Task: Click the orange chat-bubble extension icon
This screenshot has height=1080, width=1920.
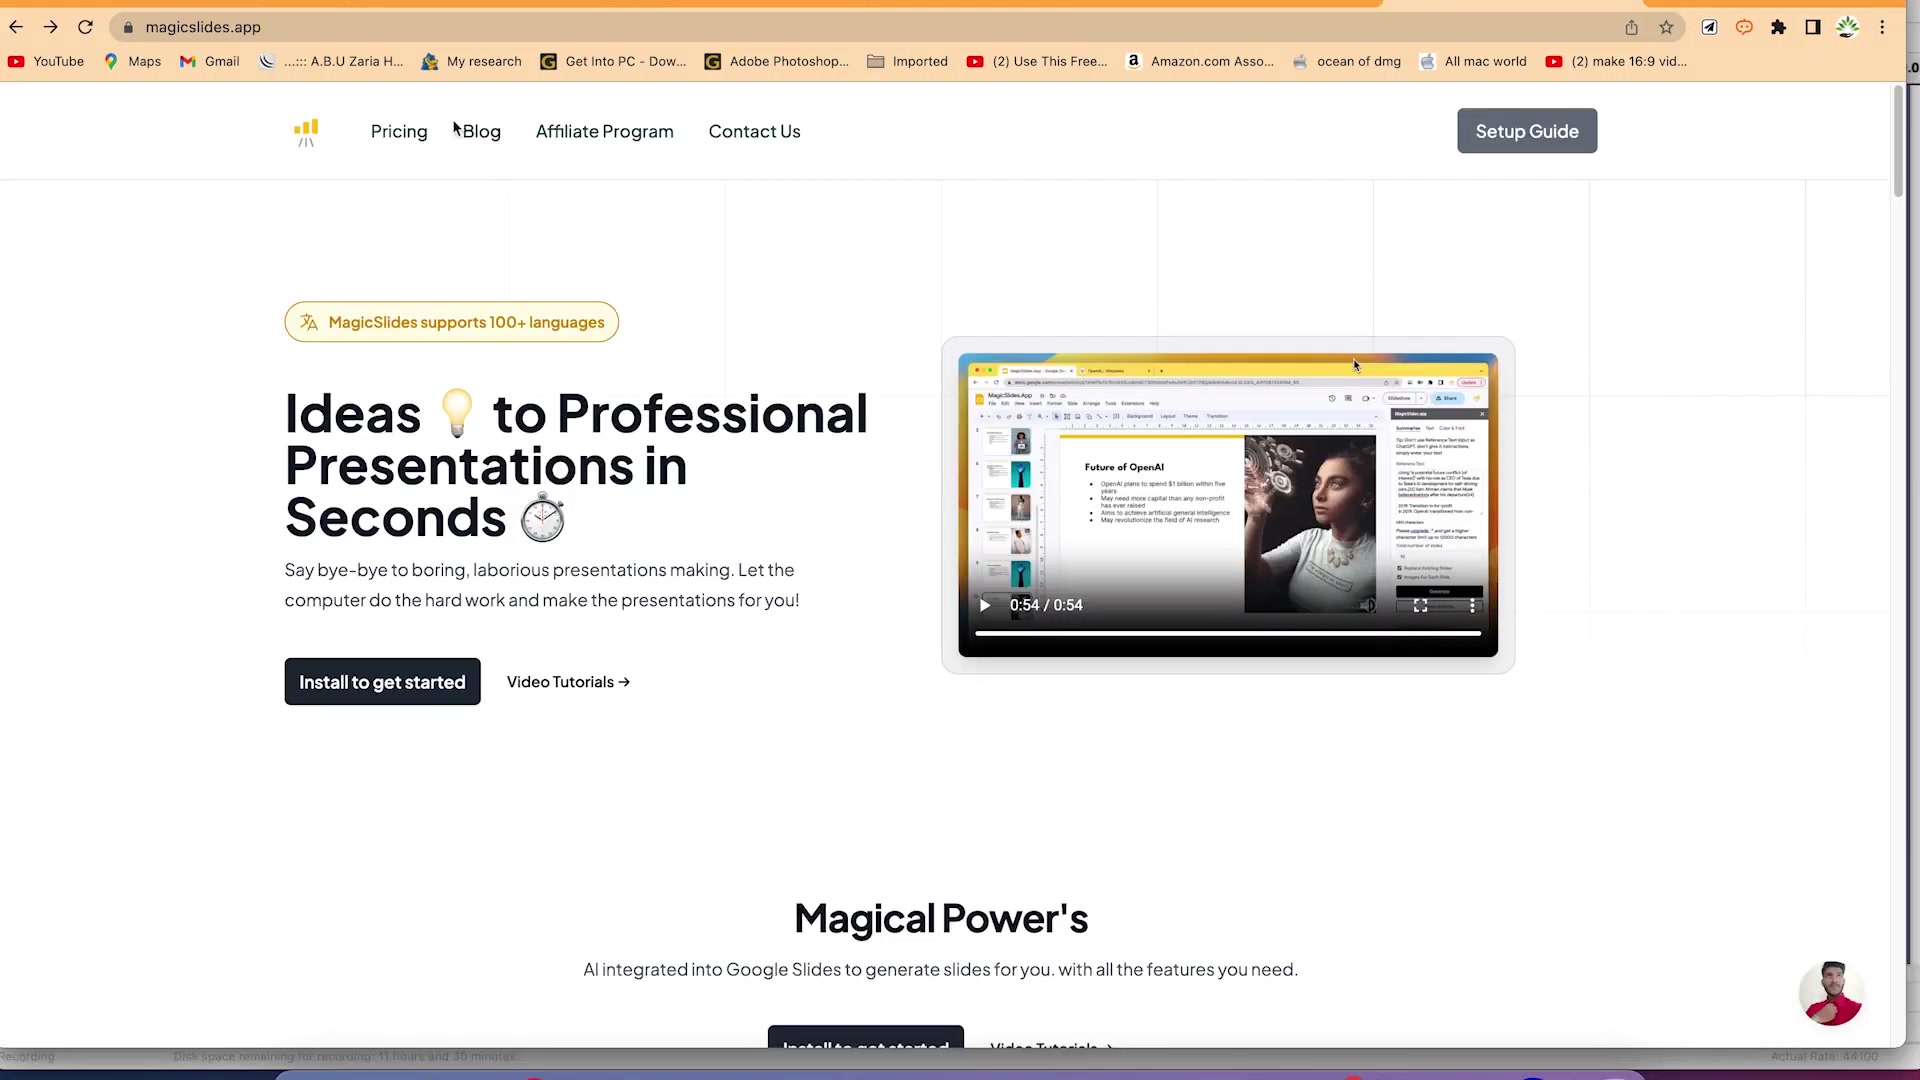Action: click(x=1744, y=27)
